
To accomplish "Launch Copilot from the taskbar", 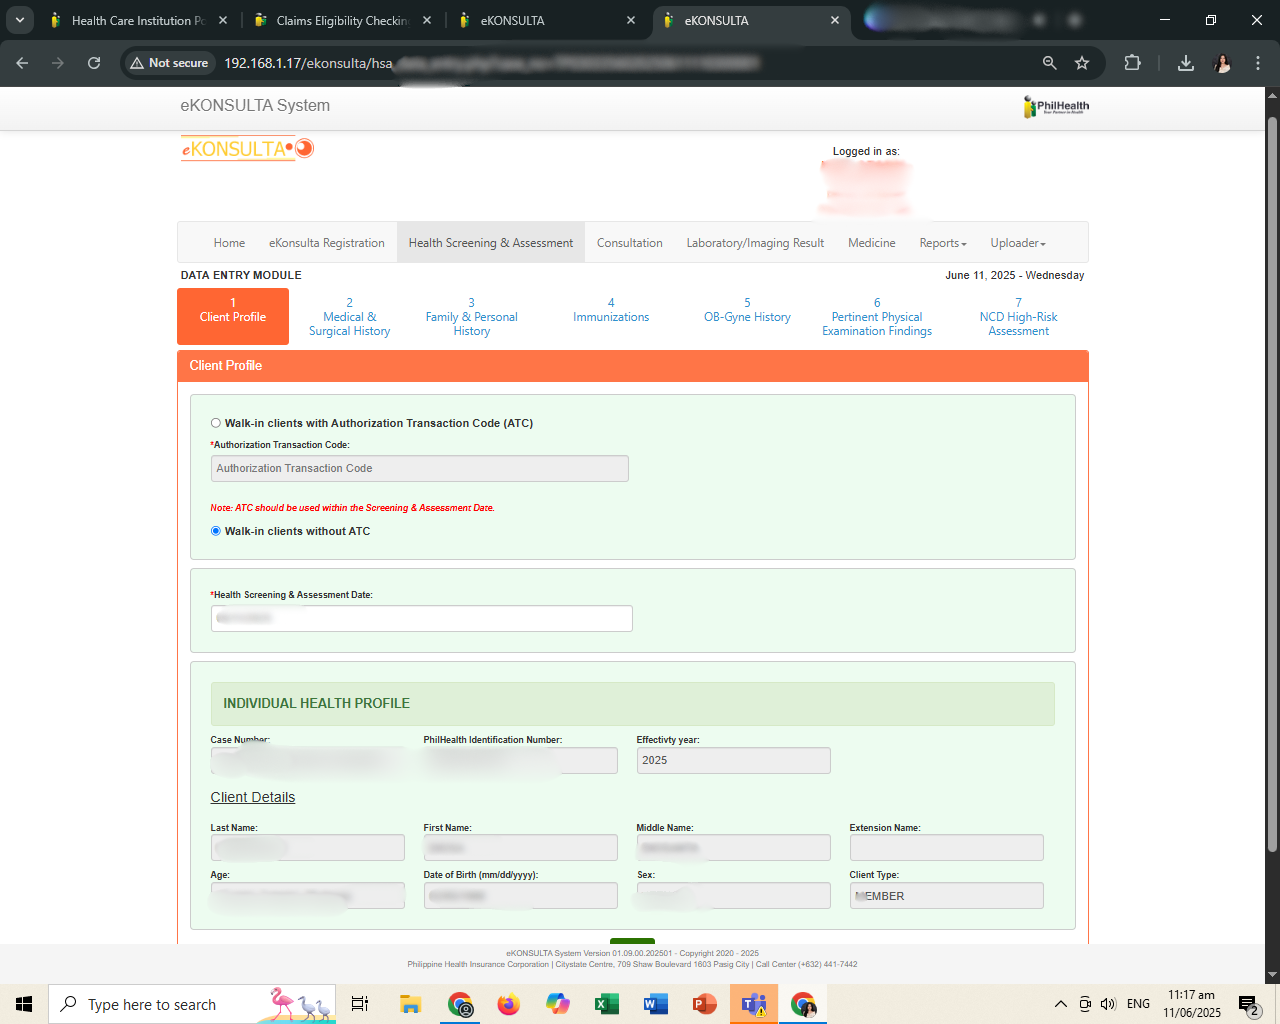I will pyautogui.click(x=558, y=1004).
